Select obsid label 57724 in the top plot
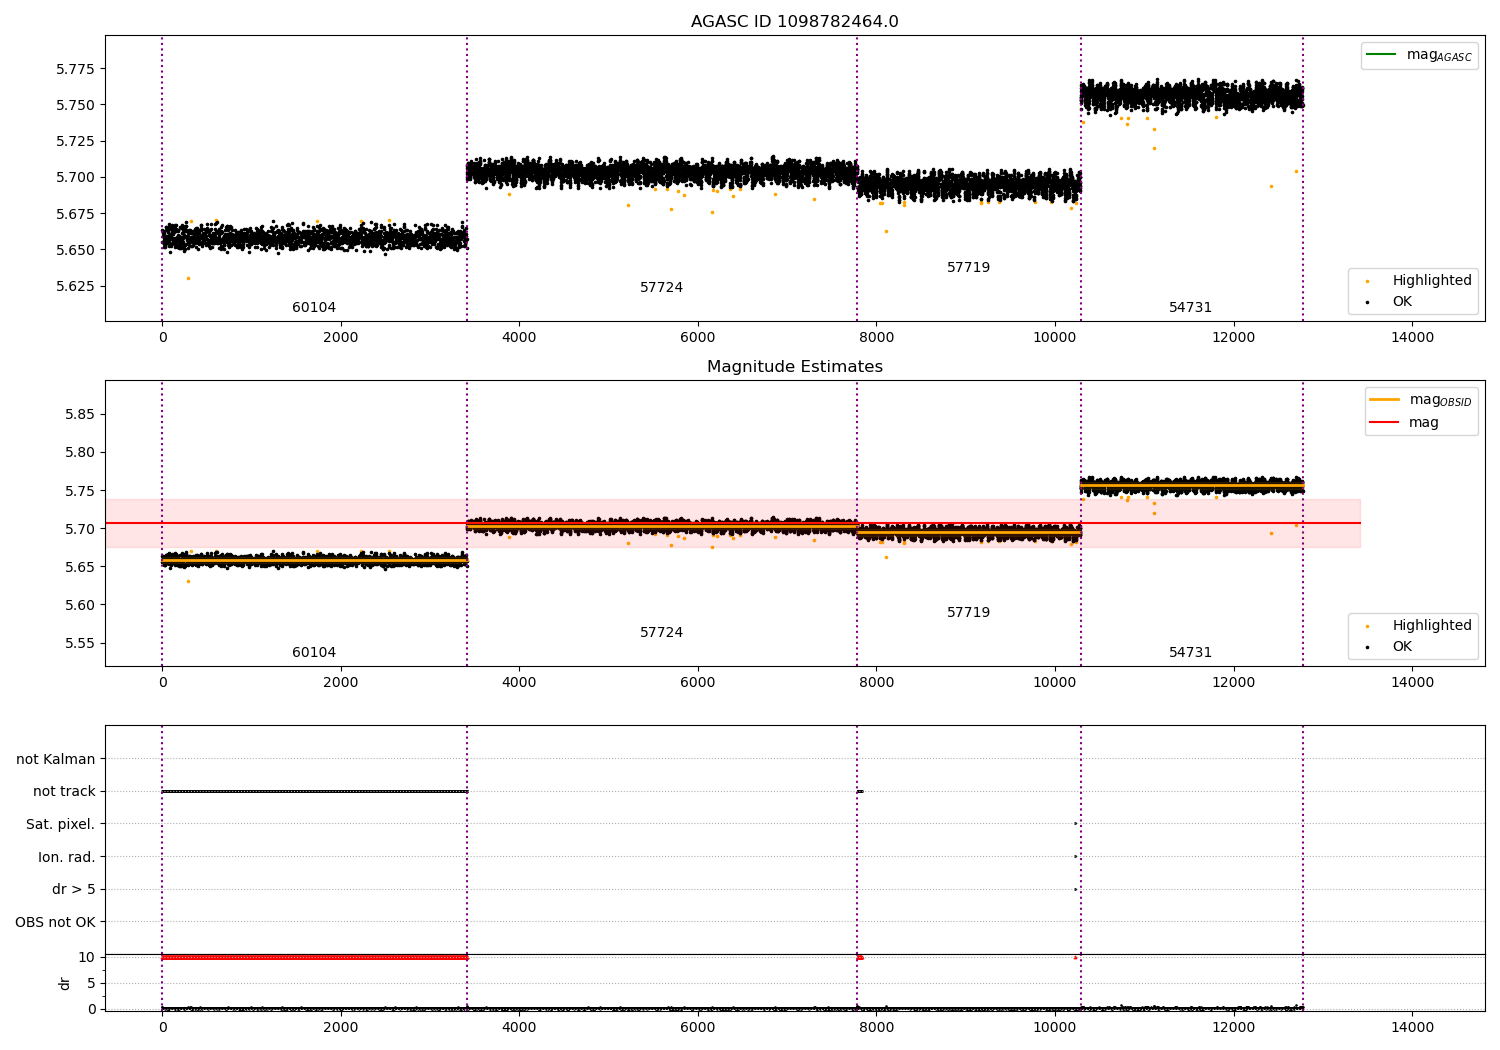 661,287
